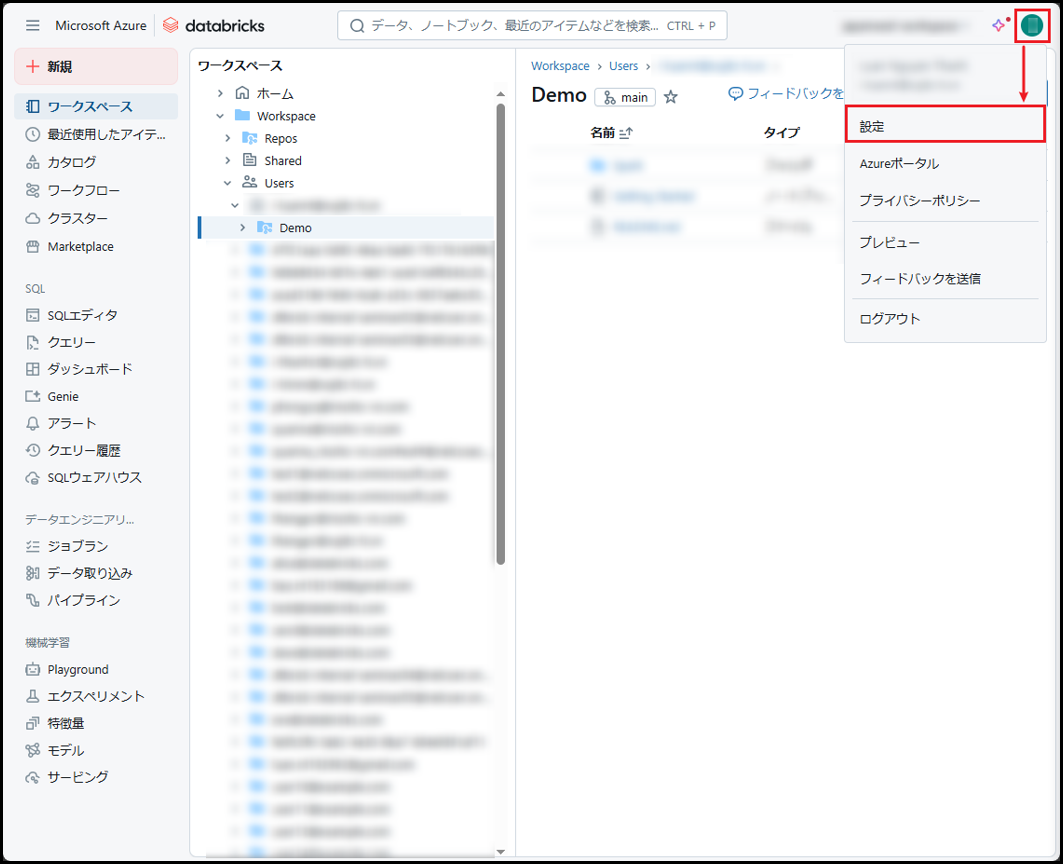Screen dimensions: 1063x864
Task: Click the tree scrollbar down arrow
Action: [500, 852]
